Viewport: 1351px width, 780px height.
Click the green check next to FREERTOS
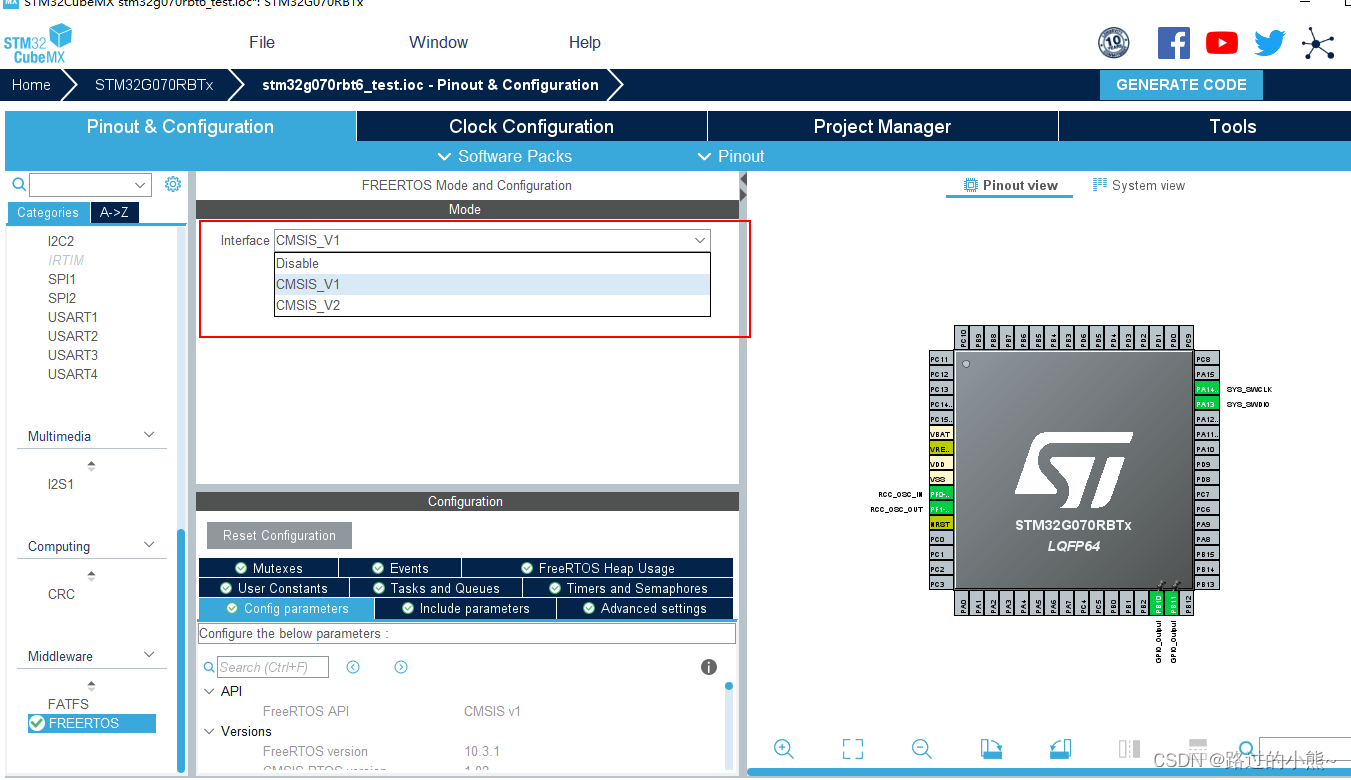pos(37,723)
